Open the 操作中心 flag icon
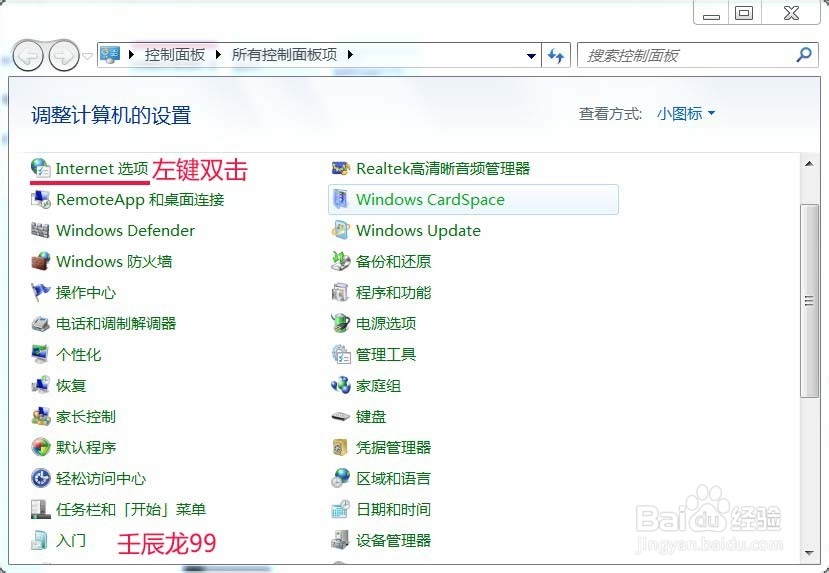 [x=41, y=292]
